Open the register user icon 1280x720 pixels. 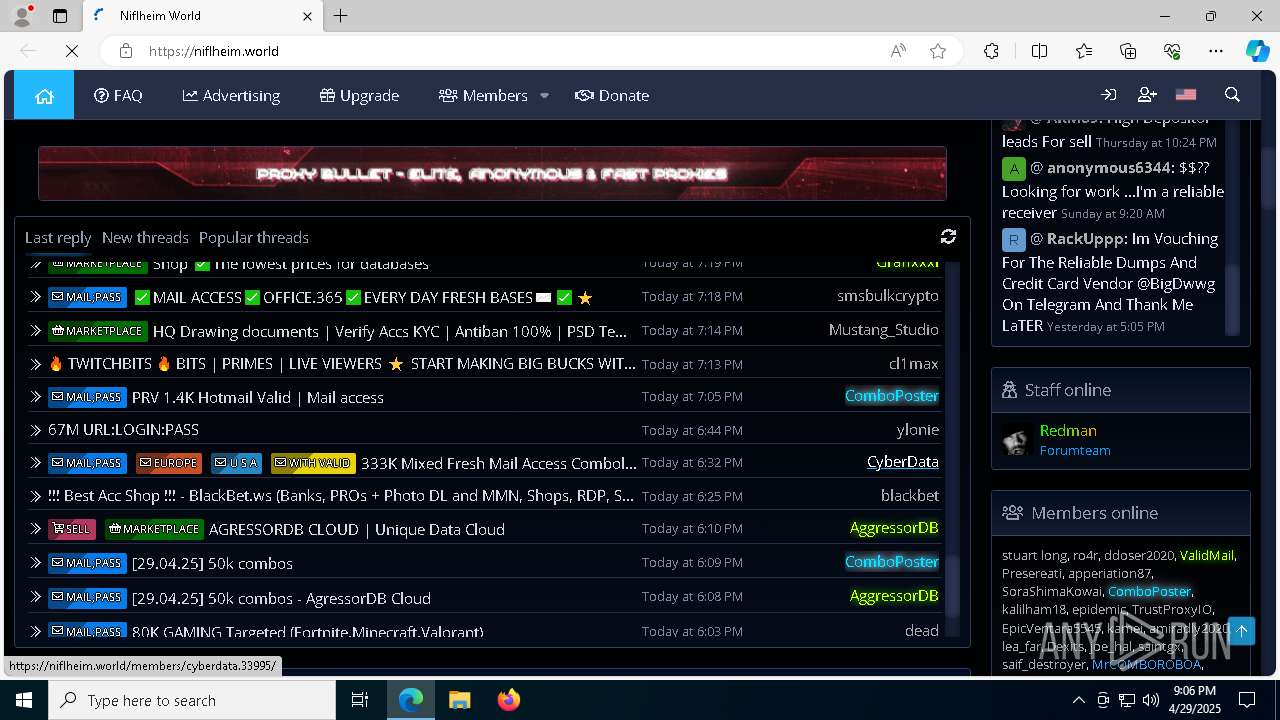[1147, 95]
